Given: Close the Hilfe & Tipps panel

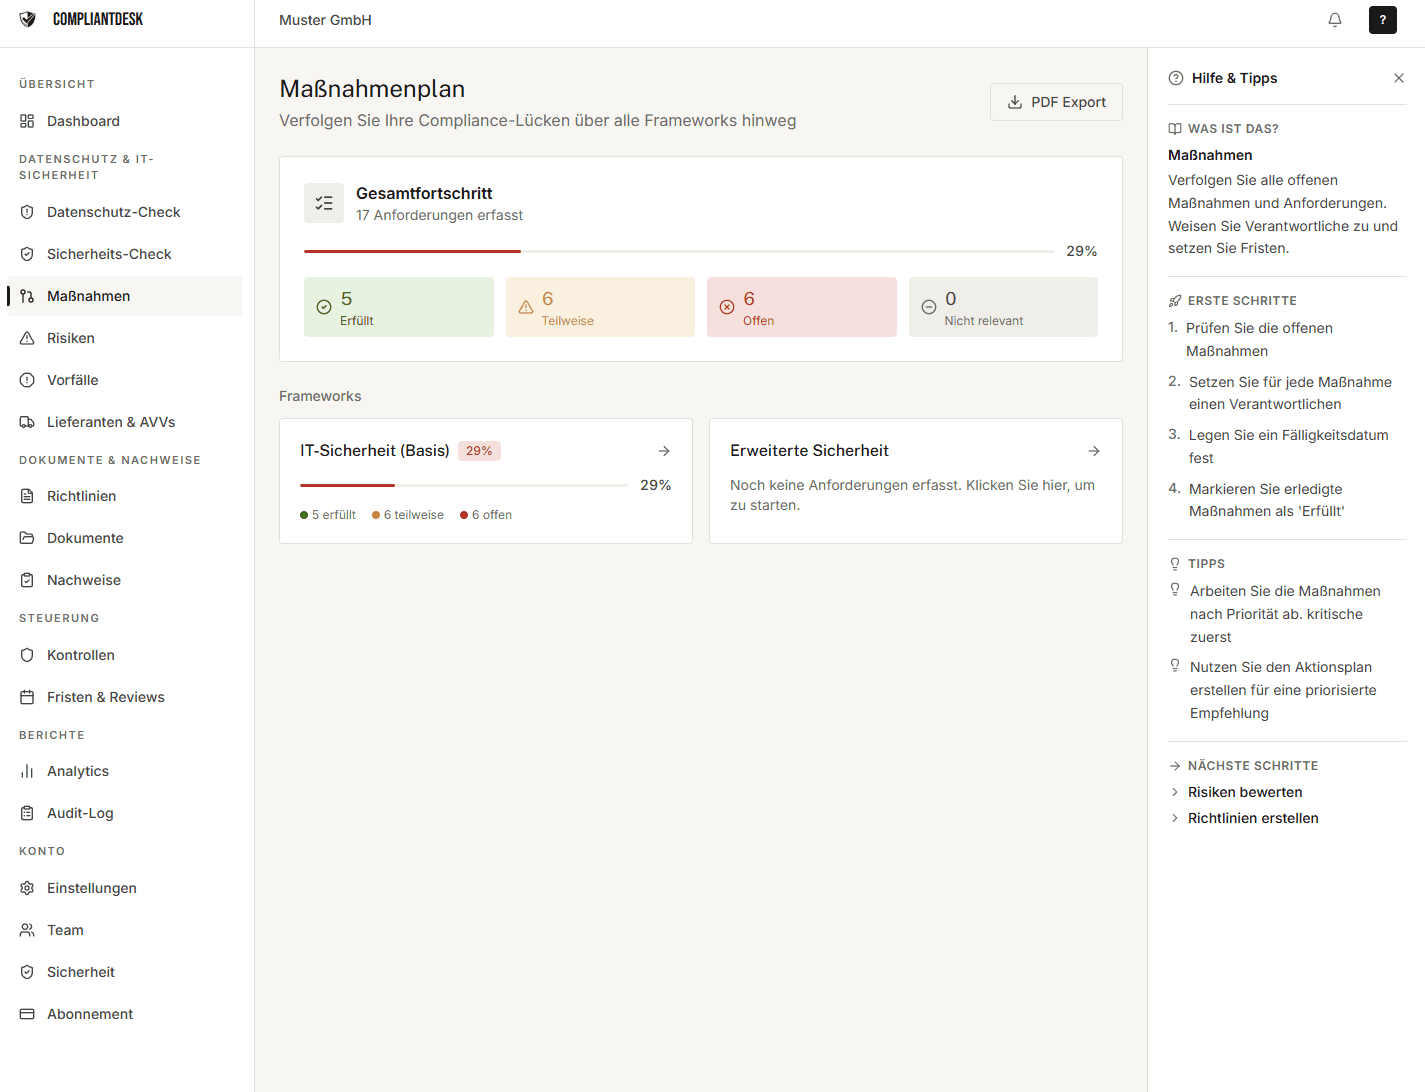Looking at the screenshot, I should click(1398, 78).
